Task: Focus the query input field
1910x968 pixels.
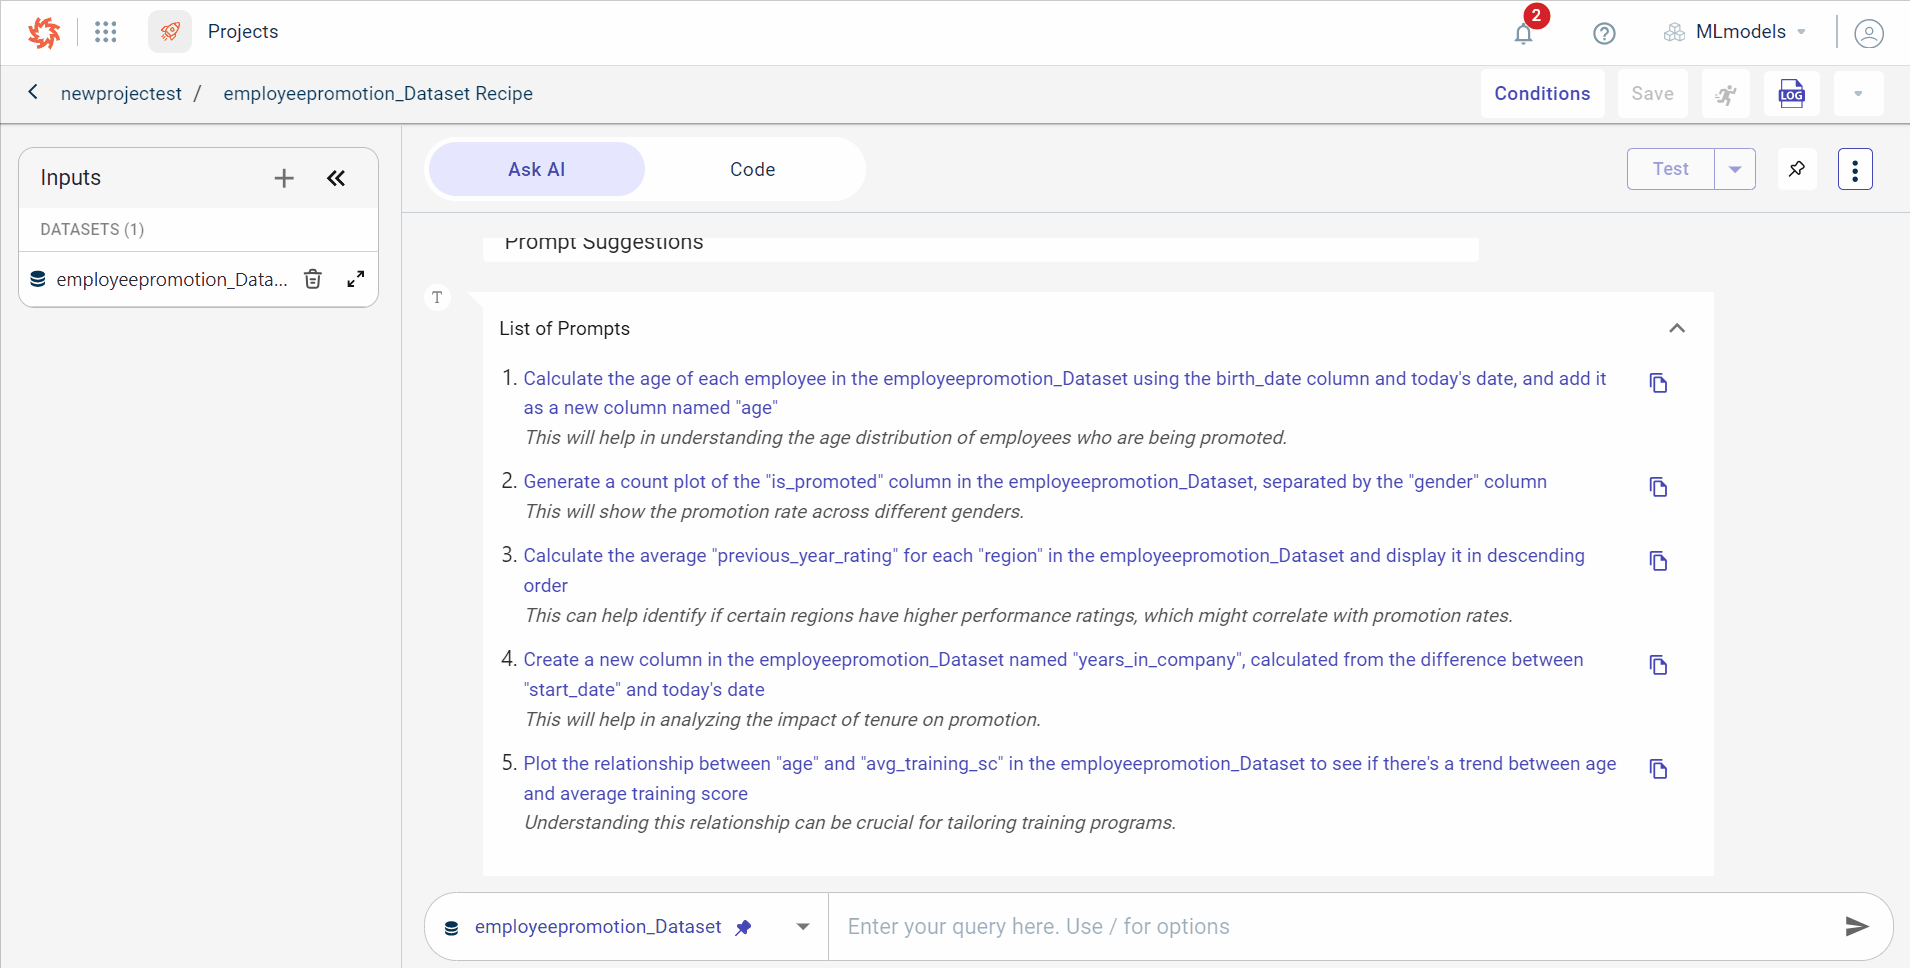Action: pyautogui.click(x=1330, y=927)
